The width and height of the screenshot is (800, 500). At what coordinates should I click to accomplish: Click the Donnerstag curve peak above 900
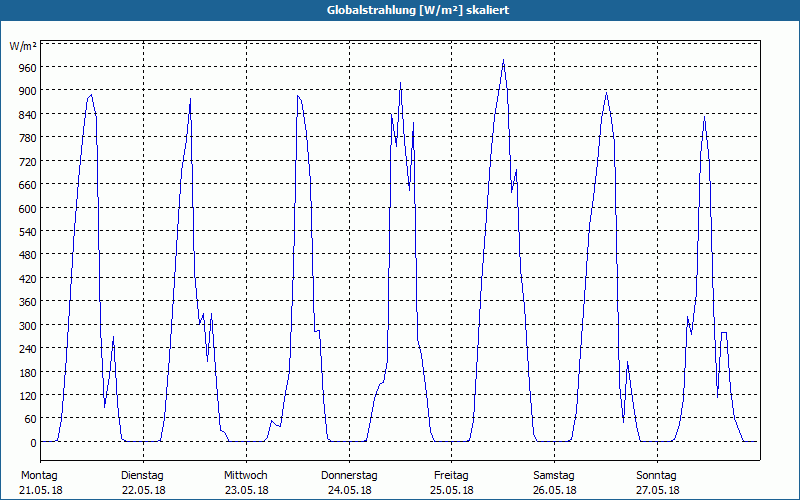coord(401,83)
